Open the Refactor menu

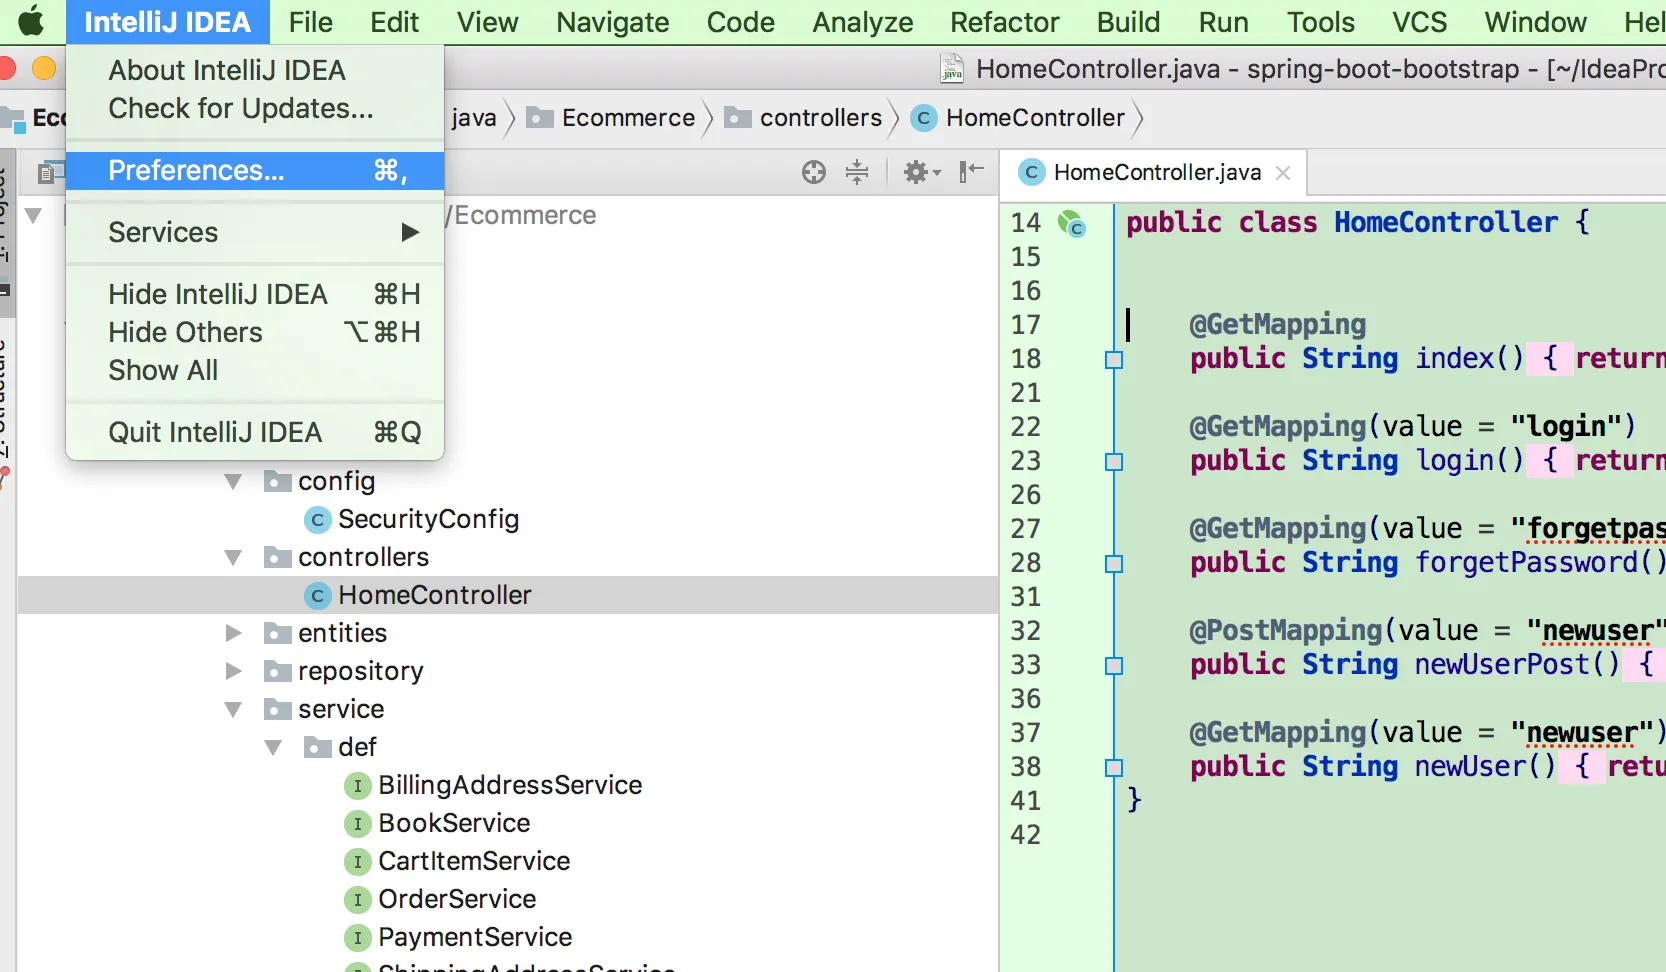(x=1005, y=22)
